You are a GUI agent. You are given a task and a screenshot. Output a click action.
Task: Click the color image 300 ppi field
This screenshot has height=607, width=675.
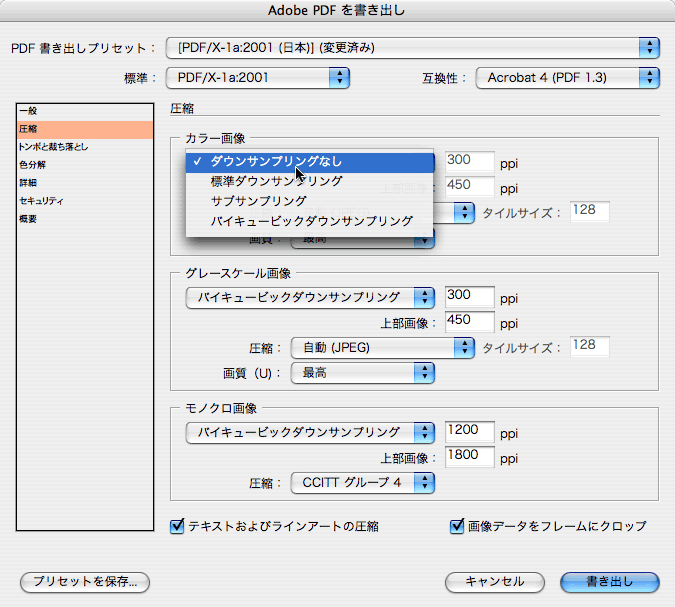(470, 161)
